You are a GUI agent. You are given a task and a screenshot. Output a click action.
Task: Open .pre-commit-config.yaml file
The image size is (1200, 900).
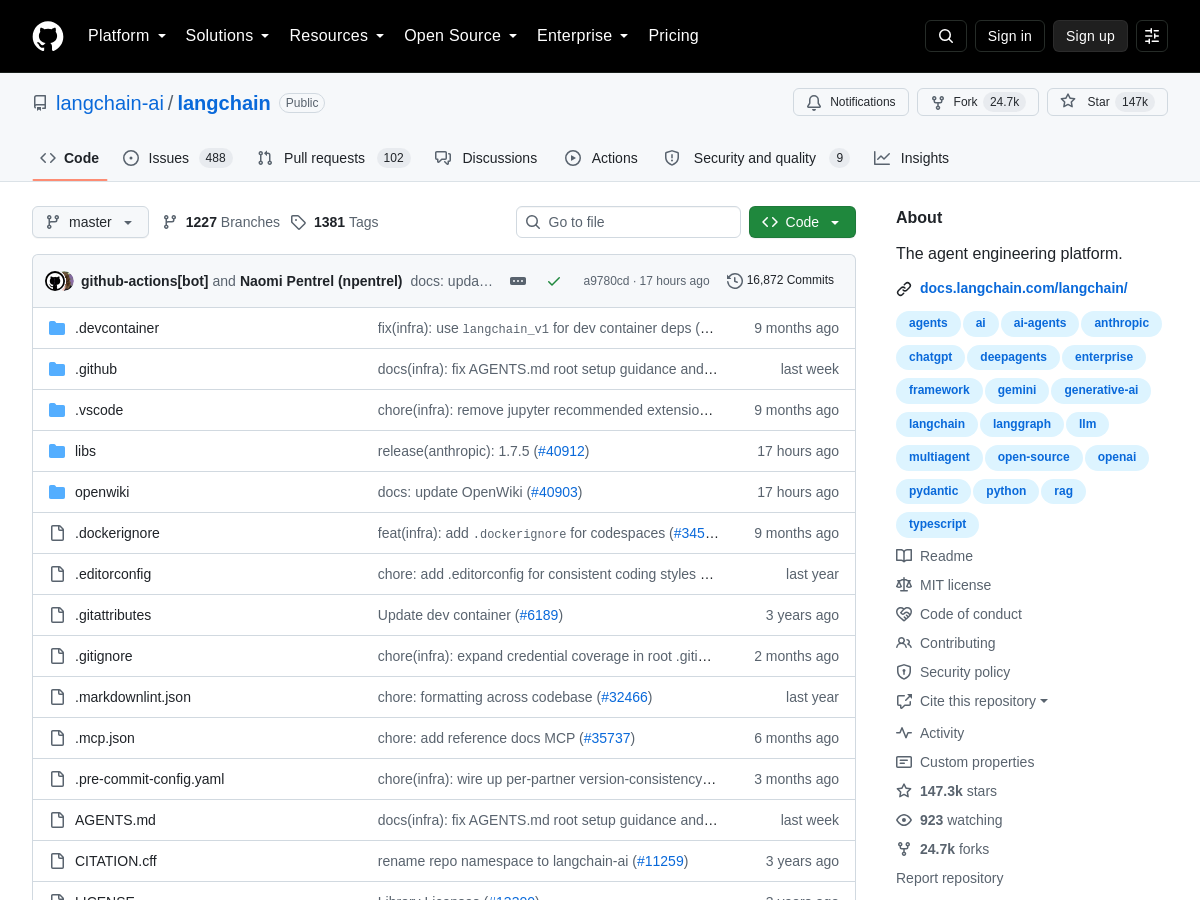click(x=150, y=779)
